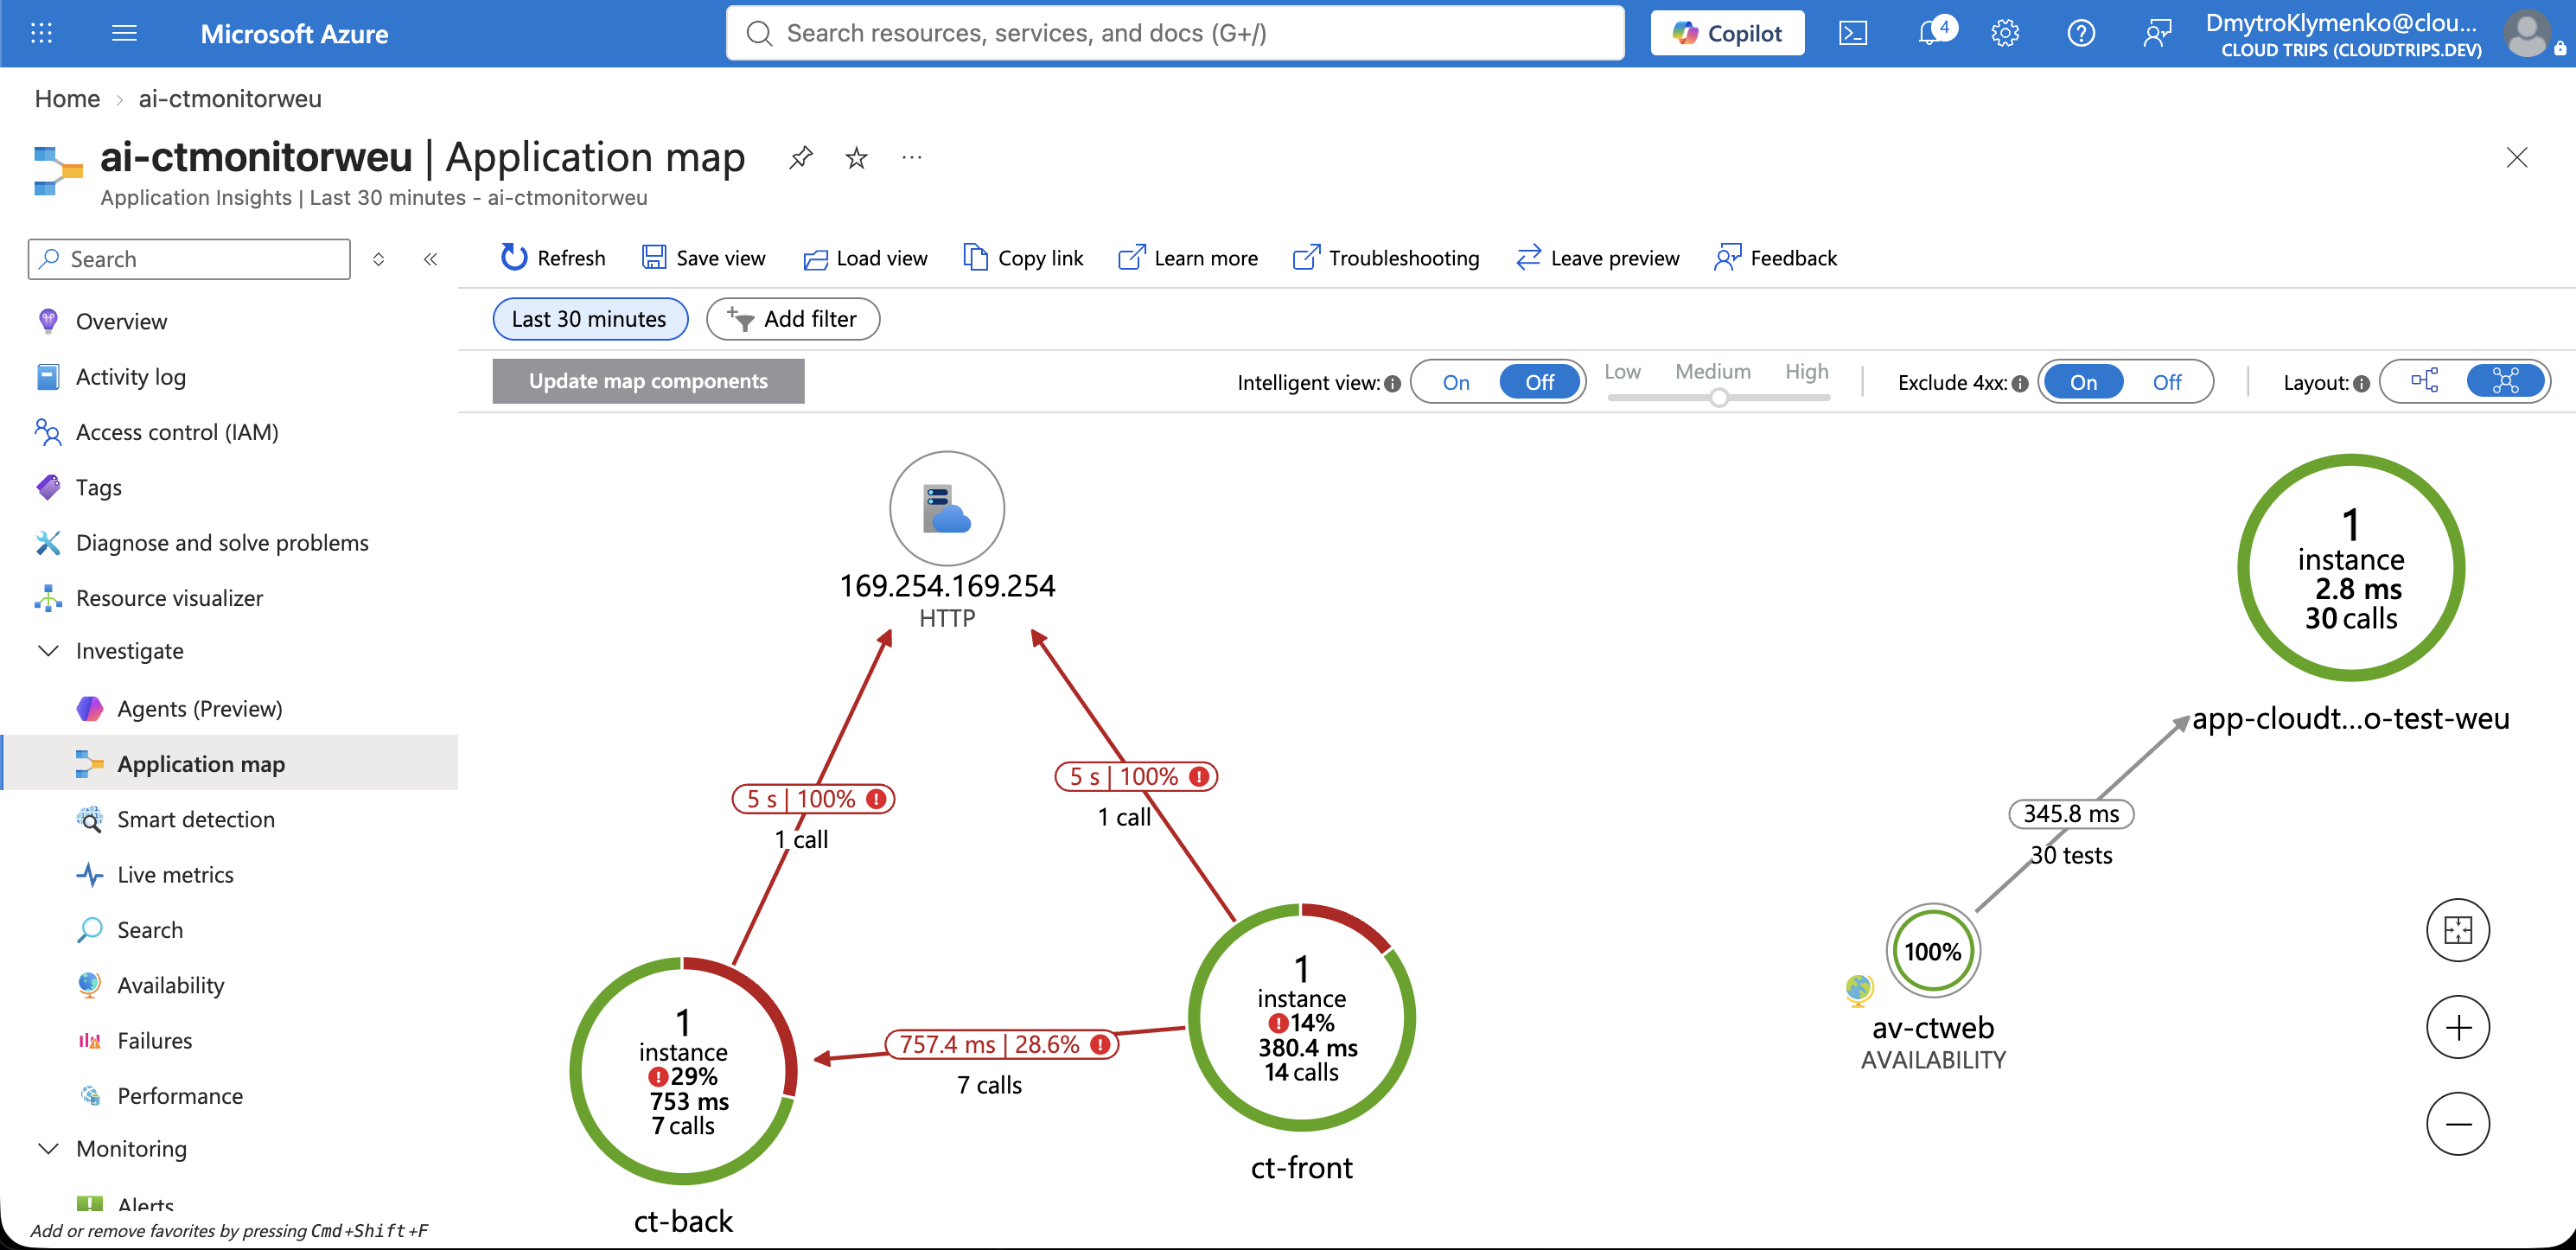
Task: Open Resource visualizer
Action: pyautogui.click(x=229, y=598)
